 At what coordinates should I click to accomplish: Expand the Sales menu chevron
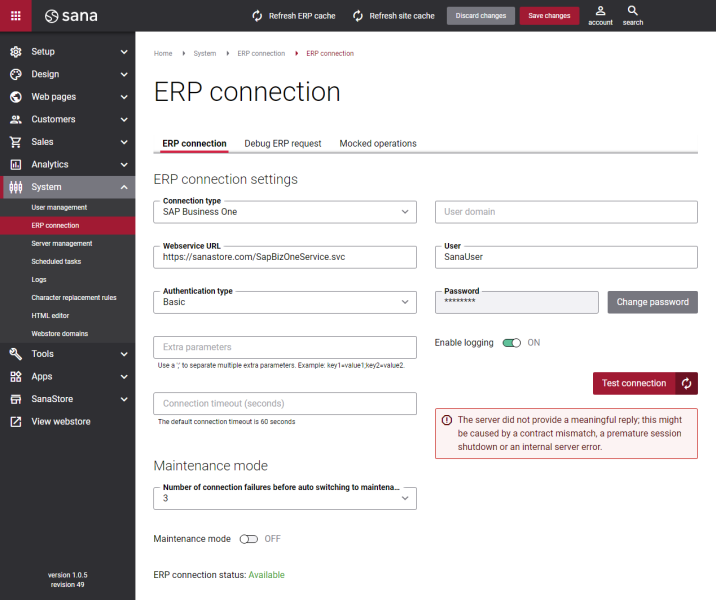[x=124, y=142]
